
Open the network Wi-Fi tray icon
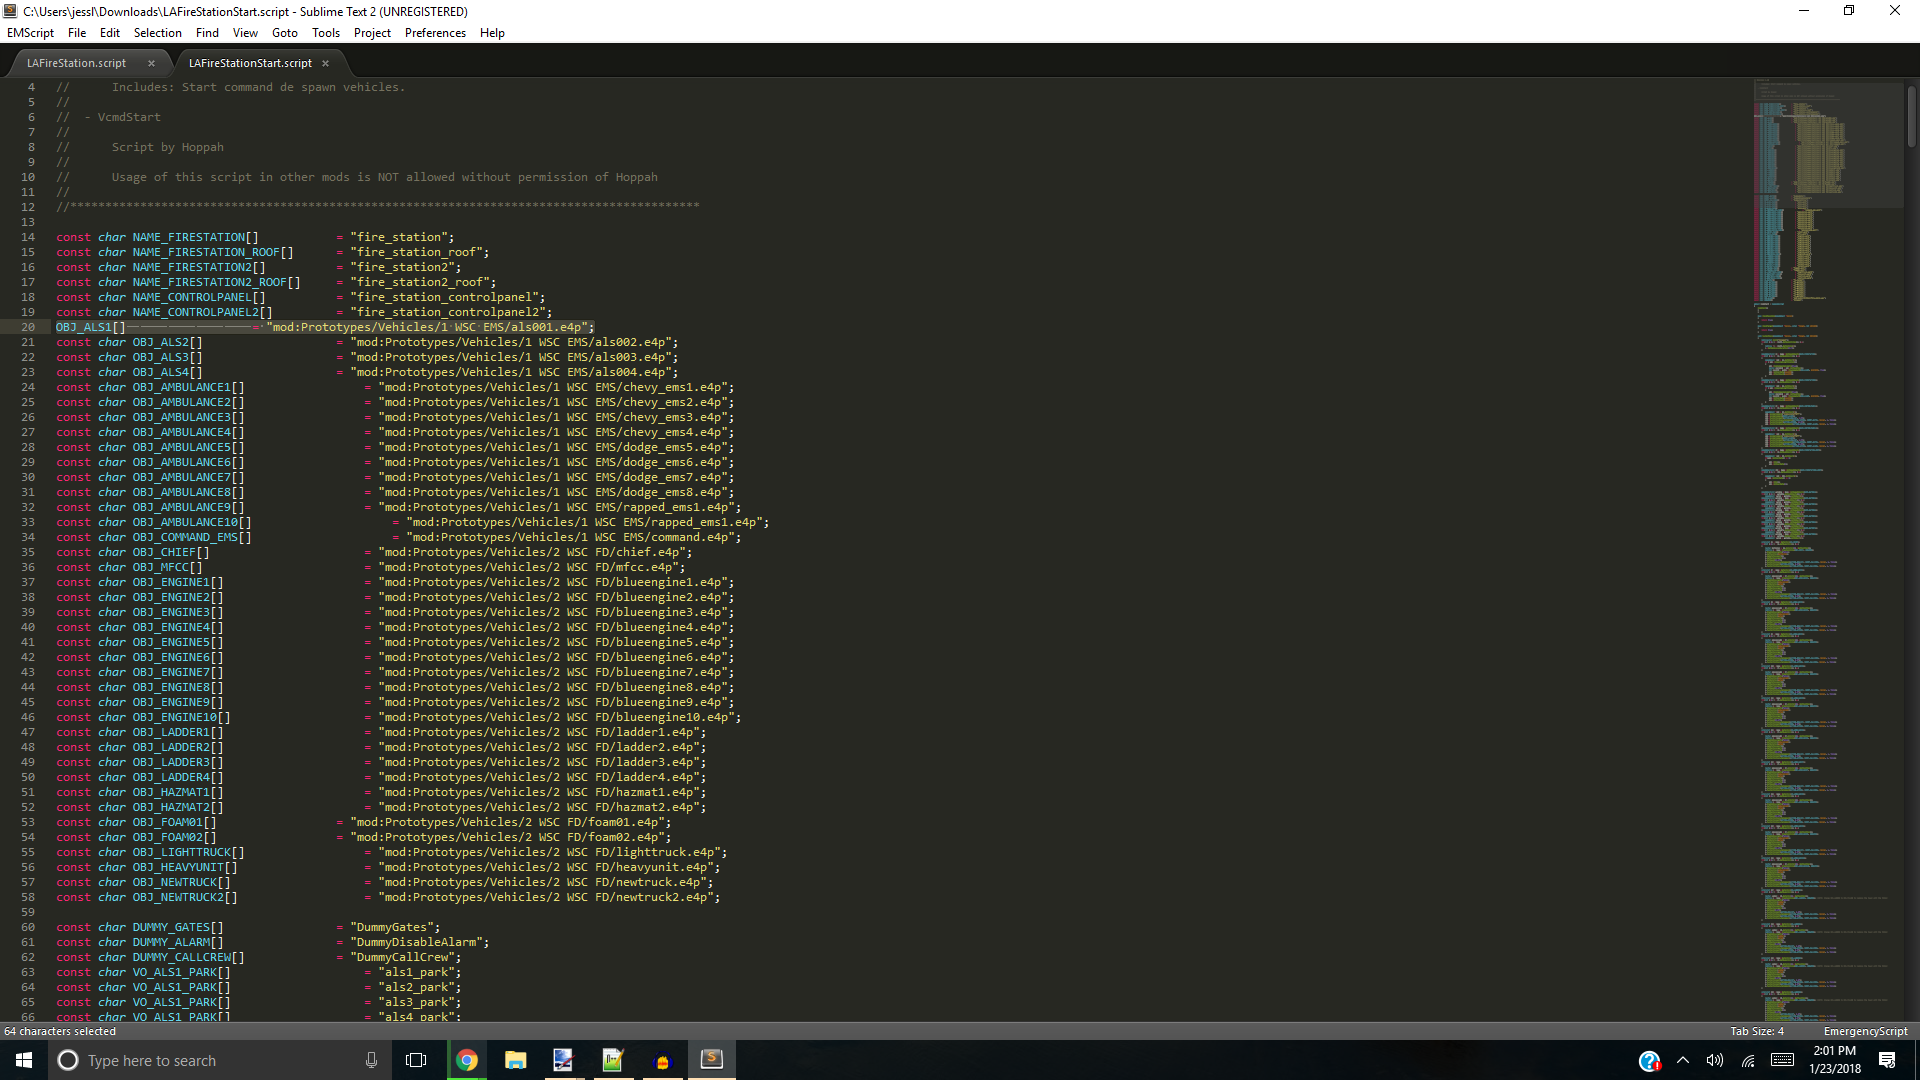[x=1748, y=1060]
